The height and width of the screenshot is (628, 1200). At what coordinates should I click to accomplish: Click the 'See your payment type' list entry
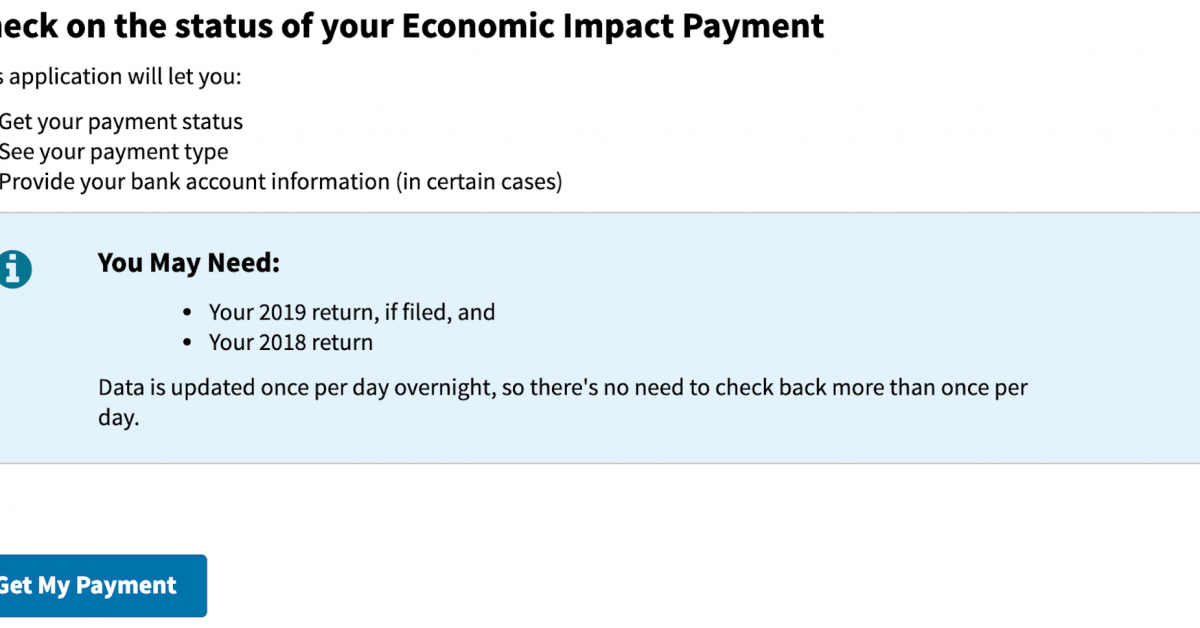click(114, 151)
